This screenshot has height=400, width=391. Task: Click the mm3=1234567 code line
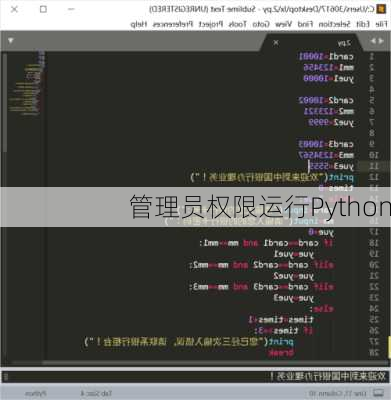click(326, 155)
